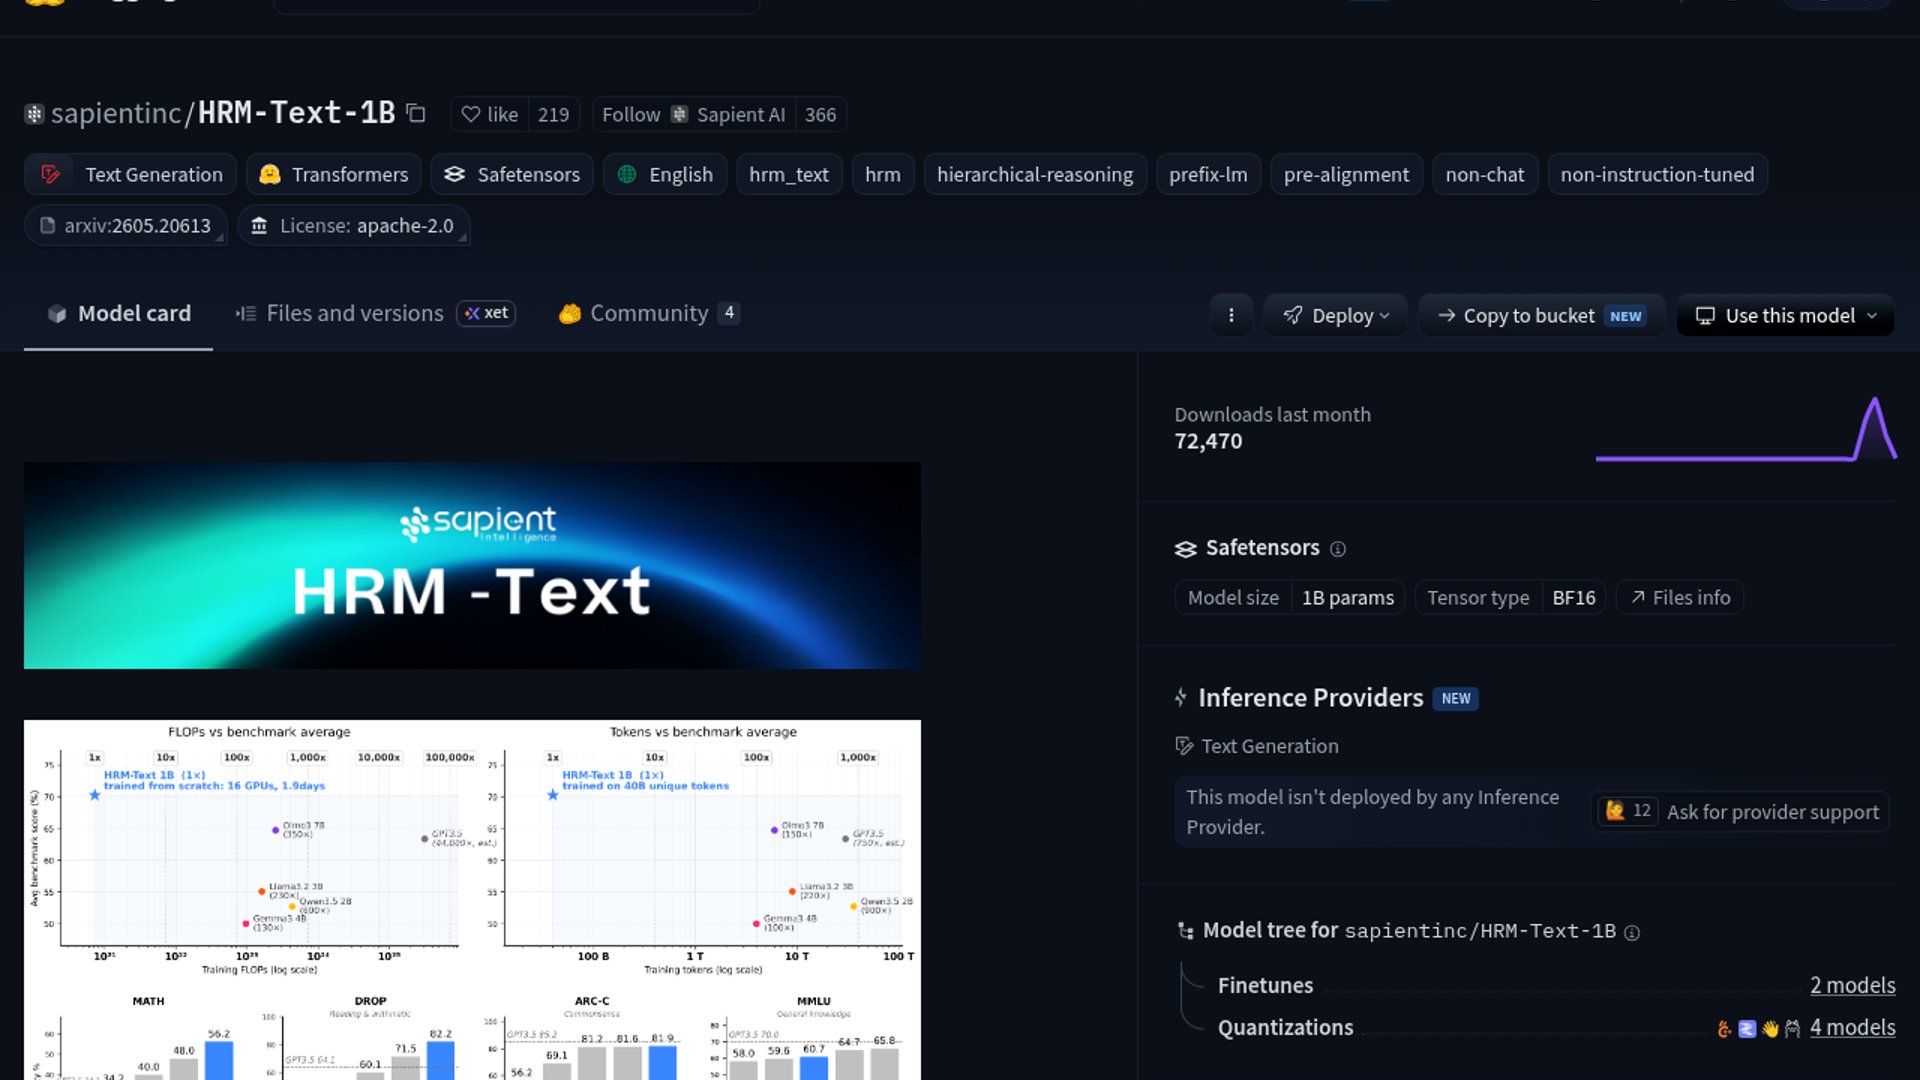Open the sapientinc organization link
Image resolution: width=1920 pixels, height=1080 pixels.
116,114
